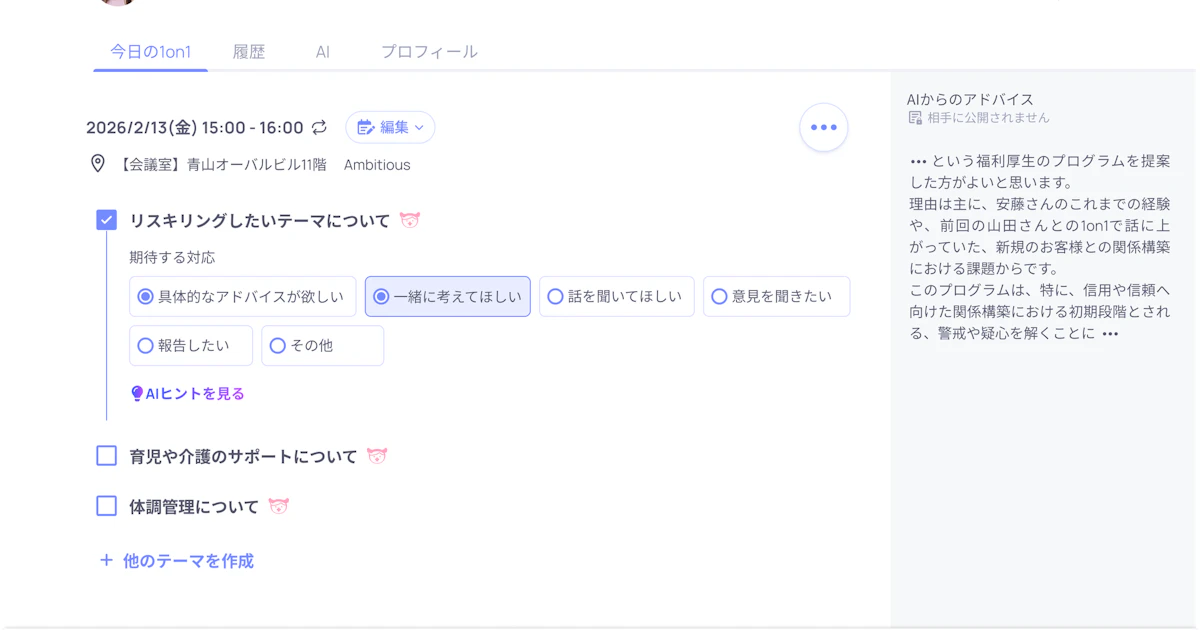
Task: Click the recurring schedule icon beside the time
Action: [x=319, y=127]
